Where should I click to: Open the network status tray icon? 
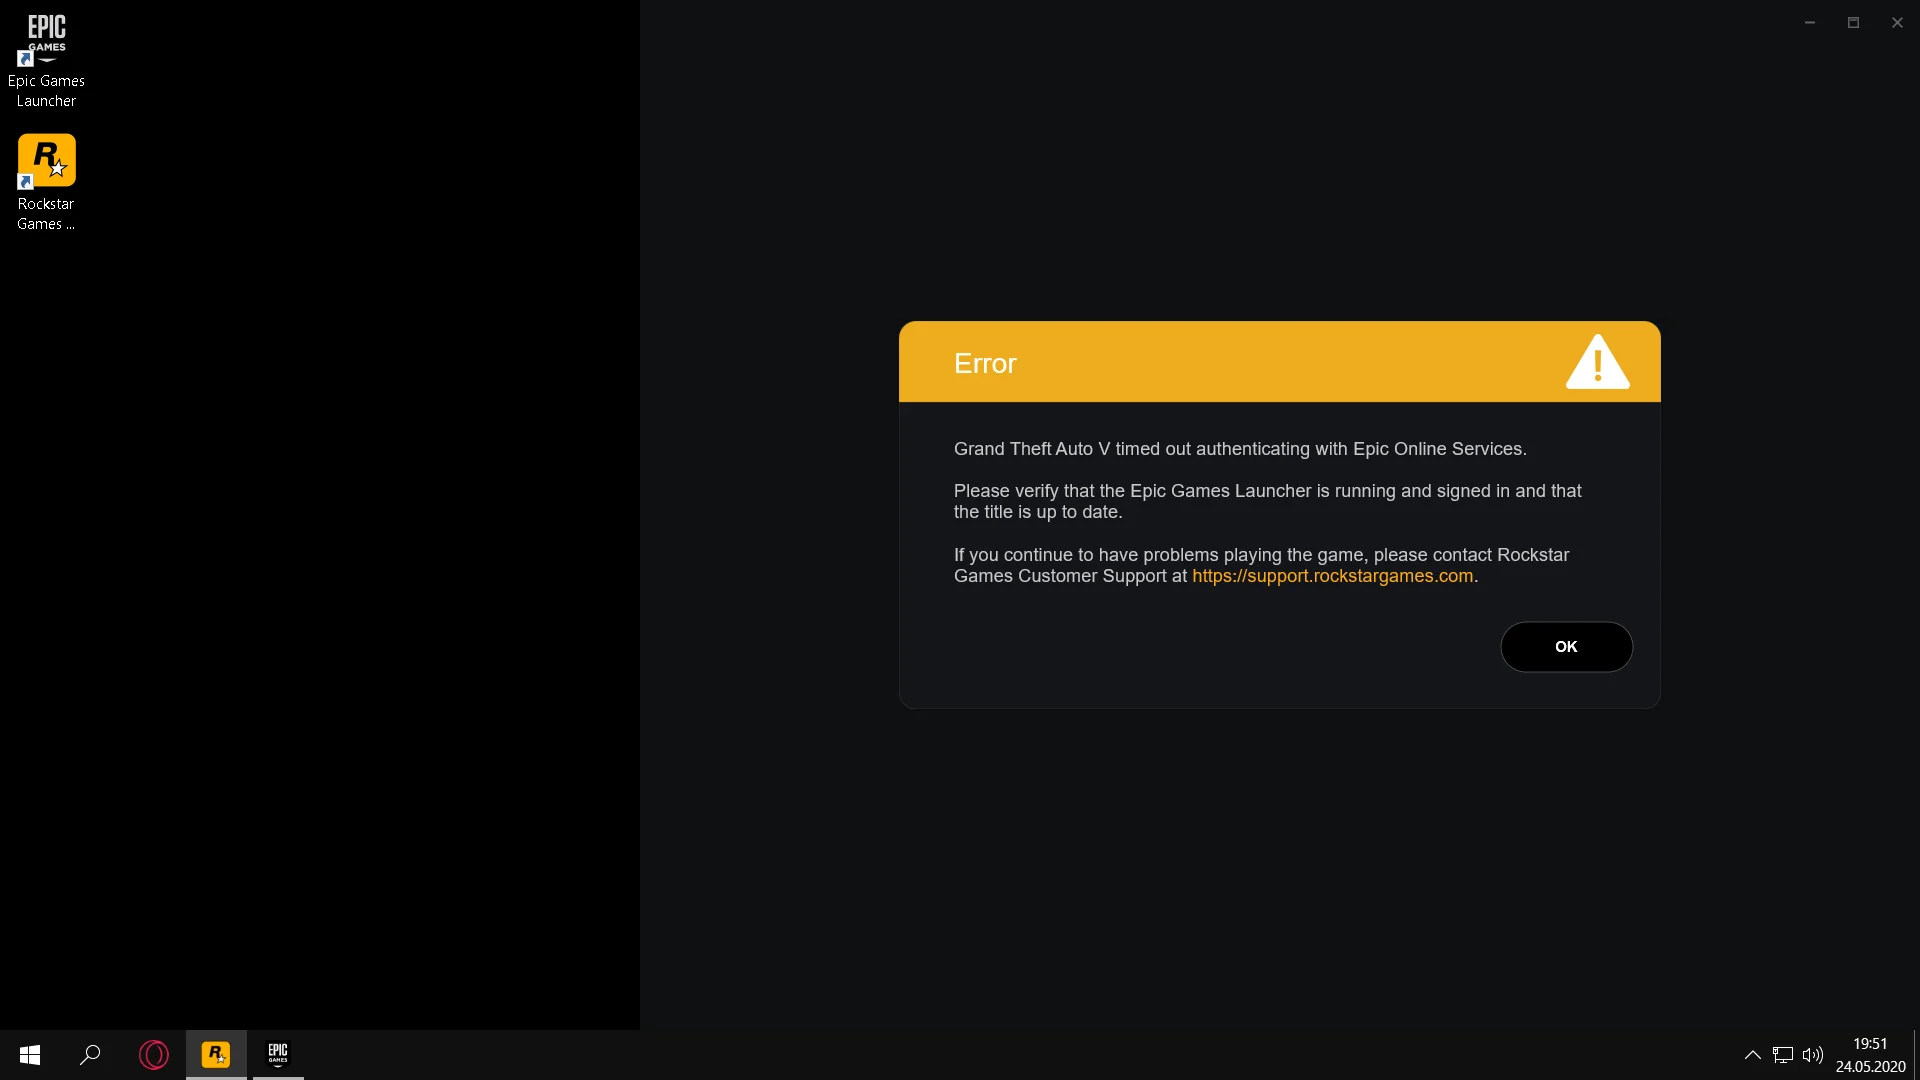click(1782, 1055)
